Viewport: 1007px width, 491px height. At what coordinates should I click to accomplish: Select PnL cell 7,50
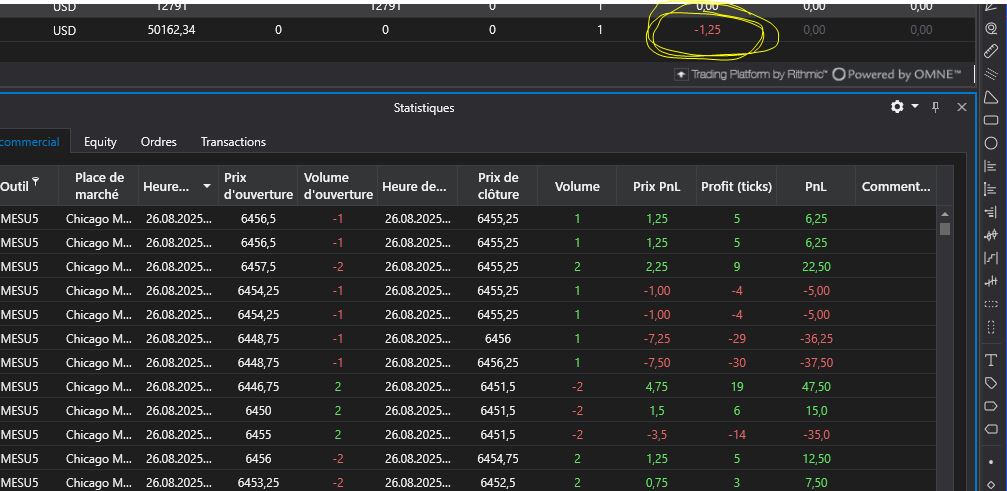tap(816, 483)
